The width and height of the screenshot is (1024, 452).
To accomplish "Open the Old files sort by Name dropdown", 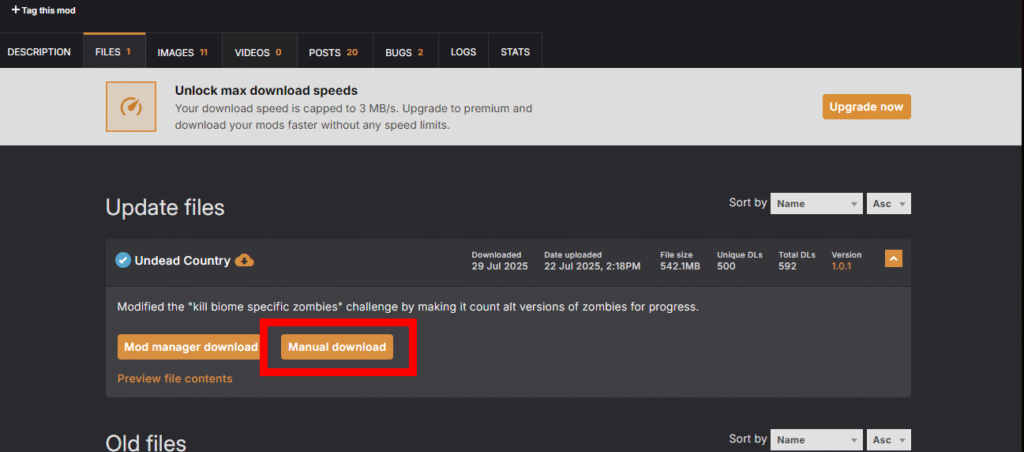I will pyautogui.click(x=816, y=440).
